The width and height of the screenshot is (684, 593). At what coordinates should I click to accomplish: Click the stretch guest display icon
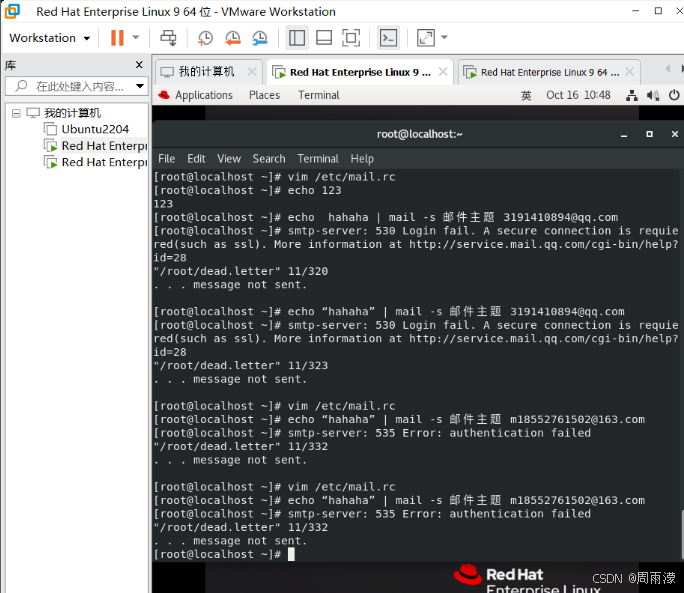tap(426, 38)
